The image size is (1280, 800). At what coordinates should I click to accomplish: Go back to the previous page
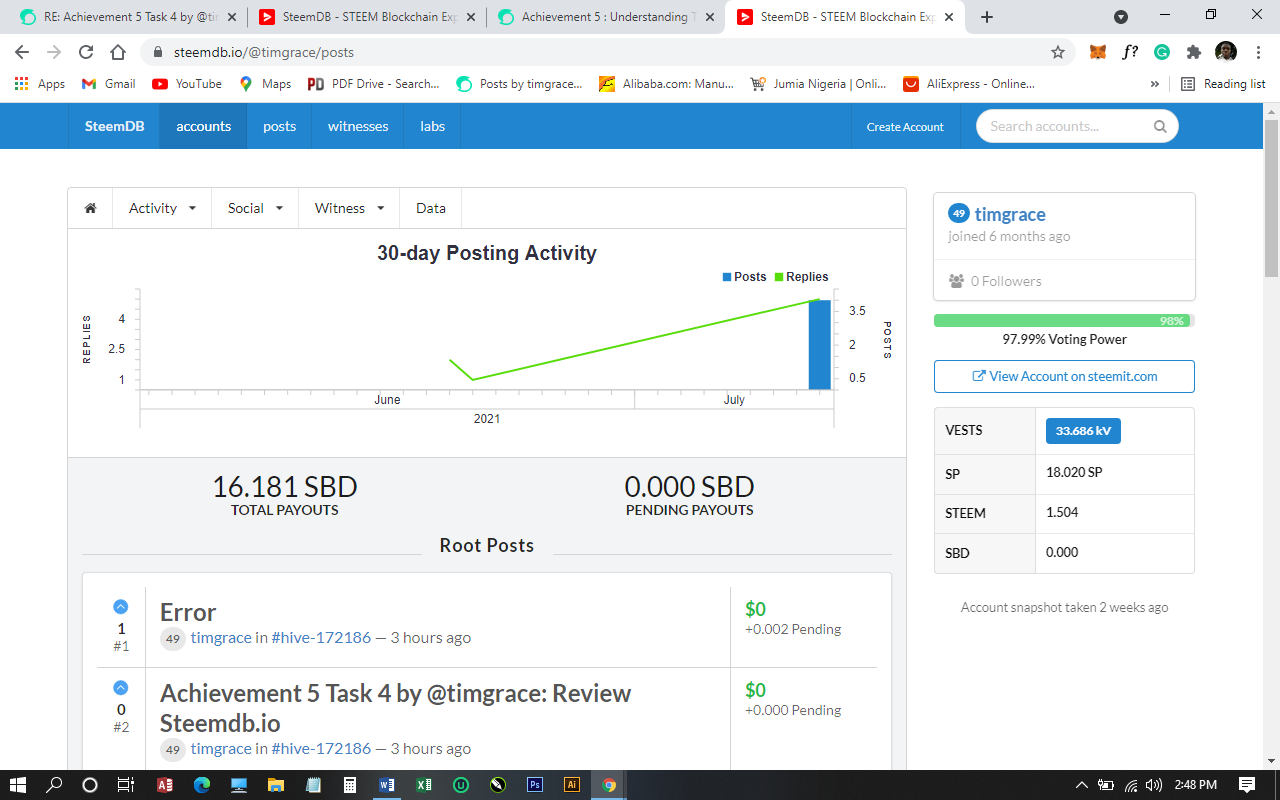click(x=22, y=52)
